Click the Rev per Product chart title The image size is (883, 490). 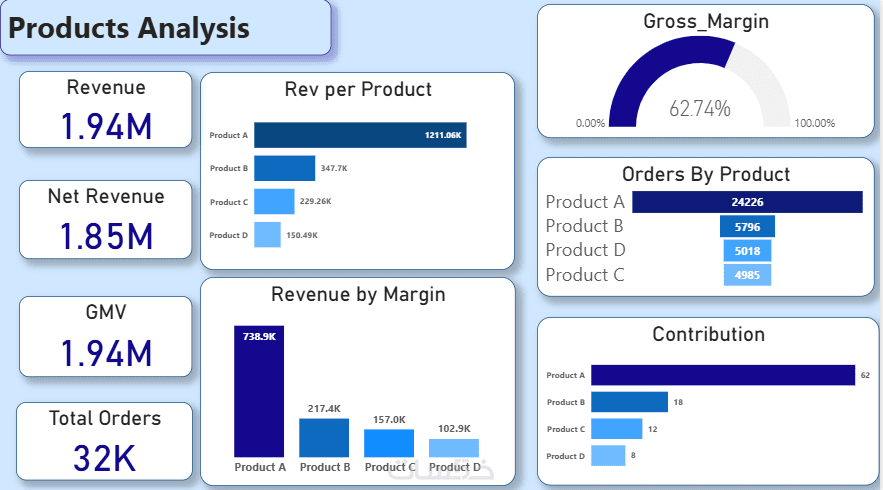(x=358, y=89)
